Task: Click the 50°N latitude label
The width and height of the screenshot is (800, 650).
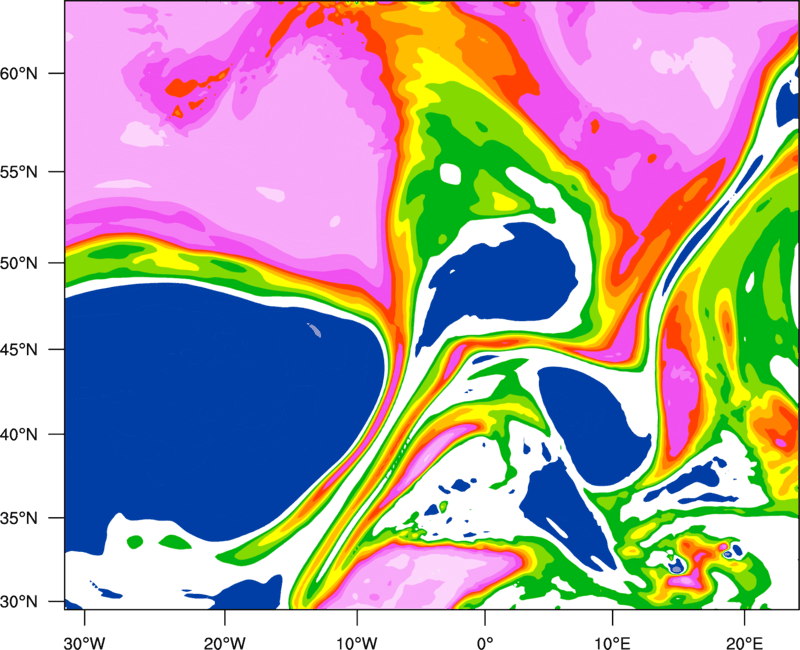Action: (x=19, y=263)
